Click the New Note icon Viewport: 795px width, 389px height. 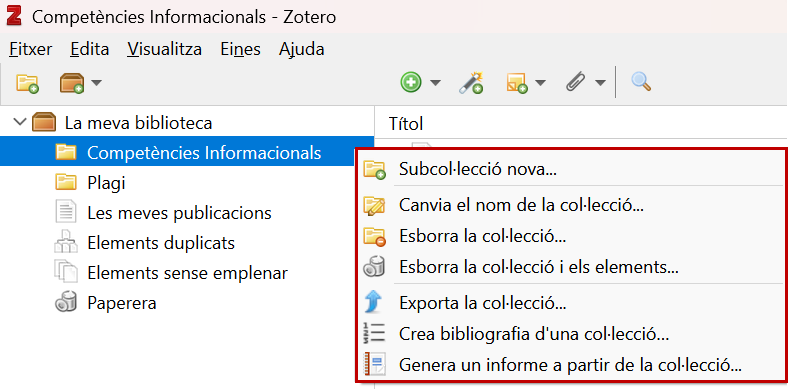(517, 83)
